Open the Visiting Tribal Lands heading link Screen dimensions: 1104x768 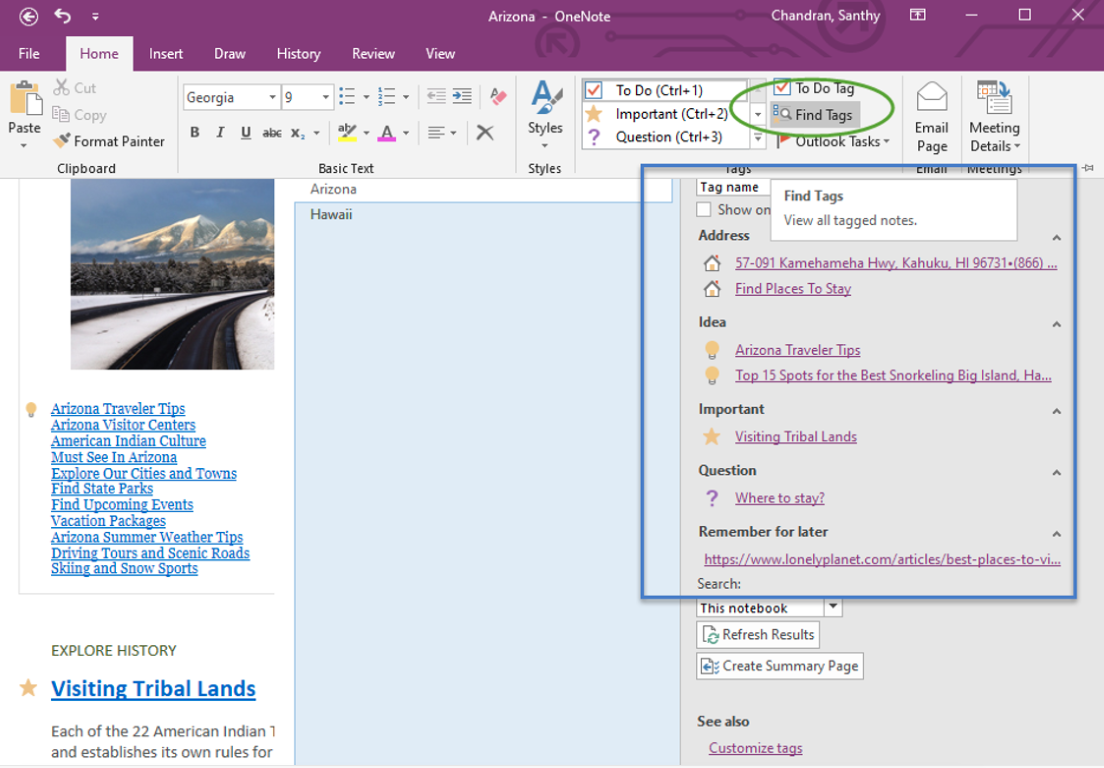tap(153, 688)
